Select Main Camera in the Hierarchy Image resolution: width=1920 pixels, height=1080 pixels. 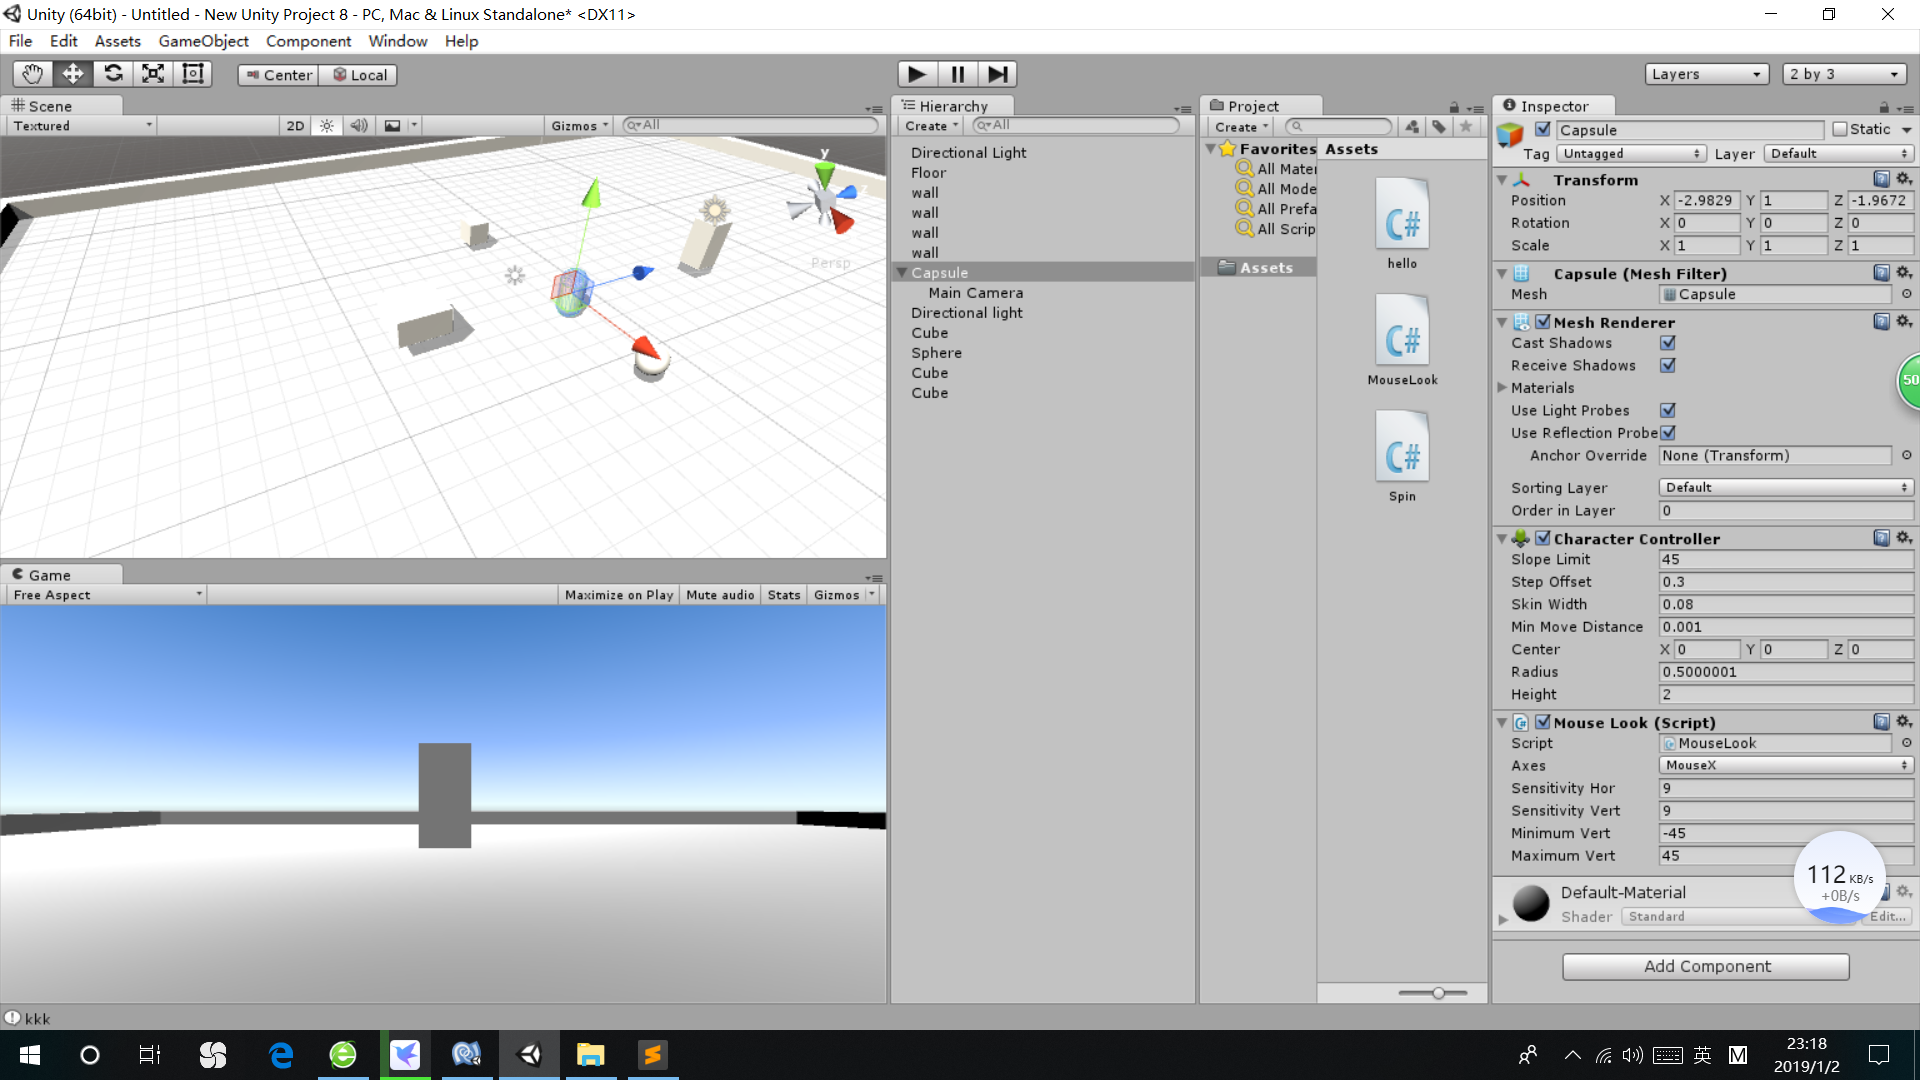975,292
